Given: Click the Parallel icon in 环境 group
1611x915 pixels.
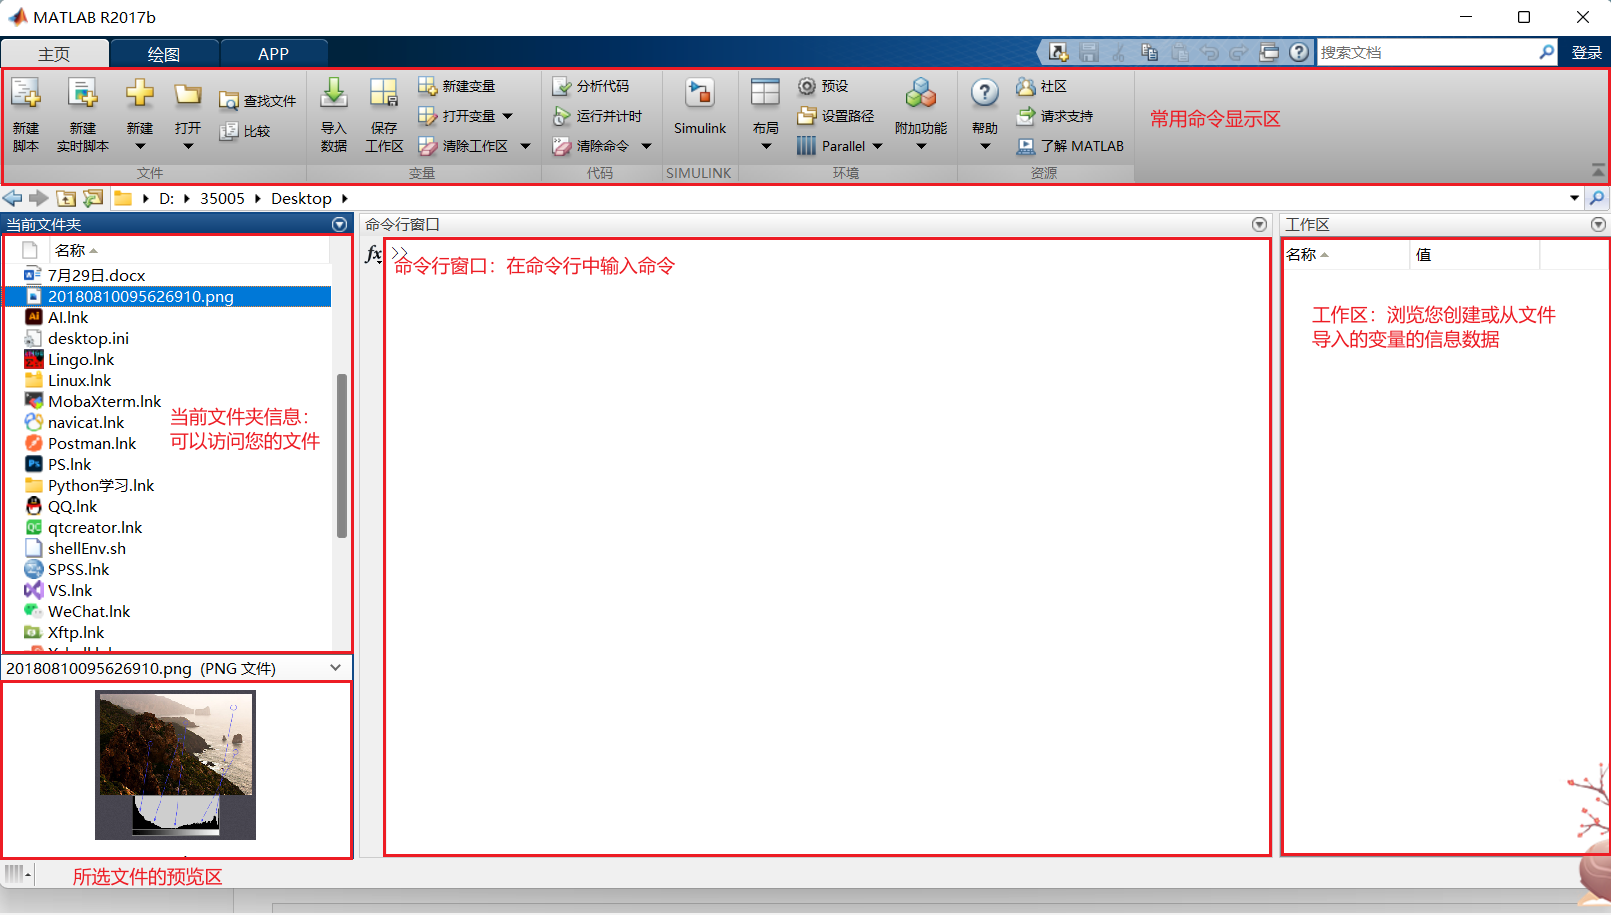Looking at the screenshot, I should coord(807,146).
